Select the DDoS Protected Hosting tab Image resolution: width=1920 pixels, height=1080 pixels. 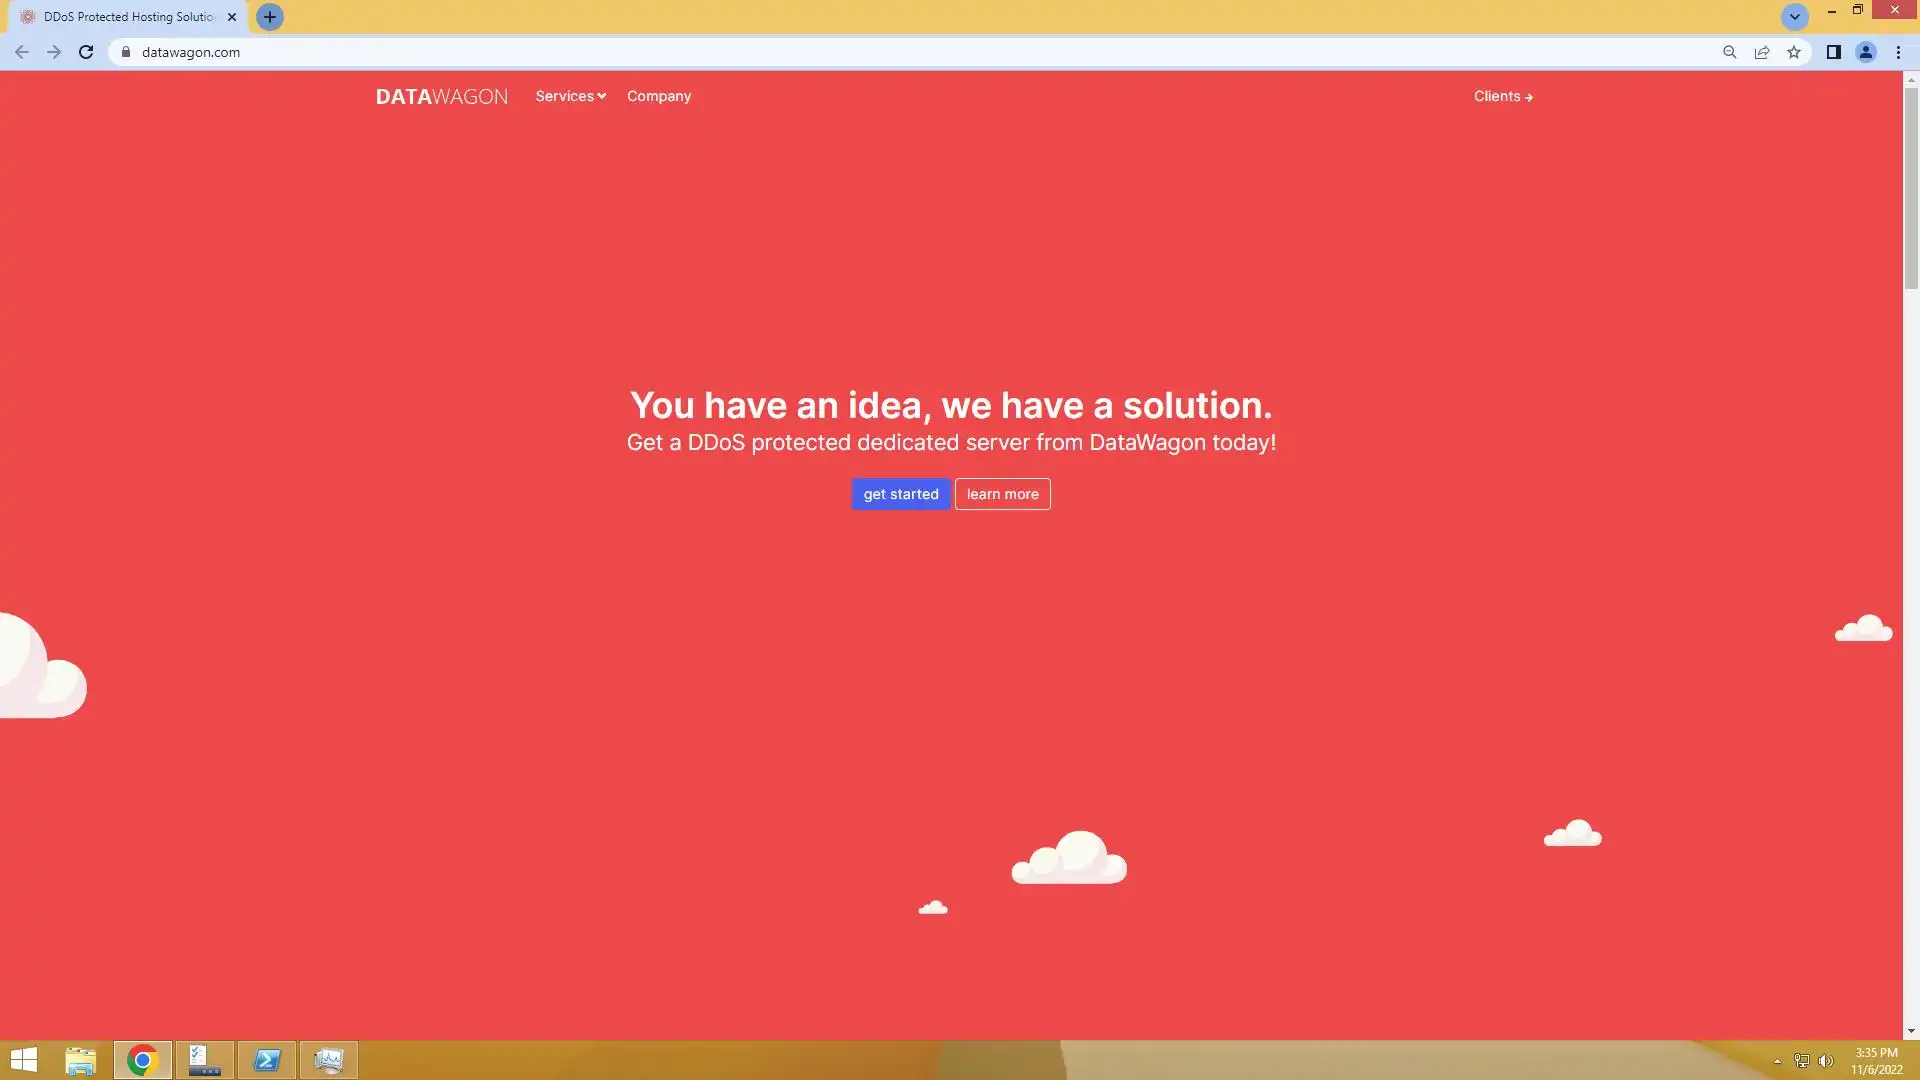click(x=128, y=17)
